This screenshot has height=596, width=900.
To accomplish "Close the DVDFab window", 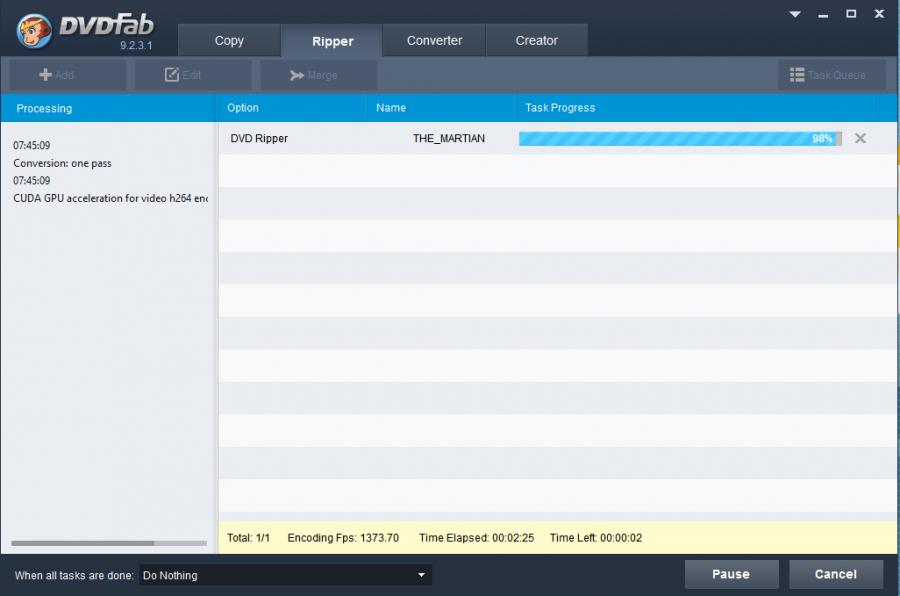I will click(x=879, y=14).
